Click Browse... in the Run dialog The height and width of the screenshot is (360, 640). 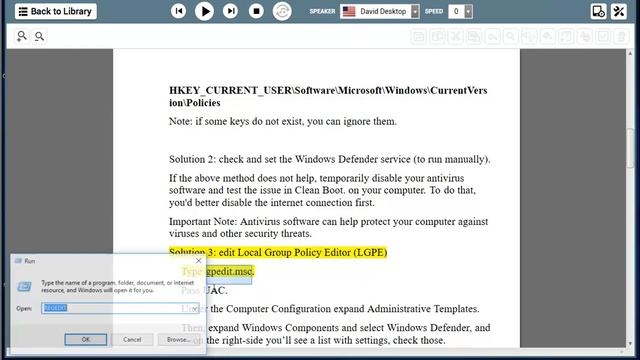178,339
